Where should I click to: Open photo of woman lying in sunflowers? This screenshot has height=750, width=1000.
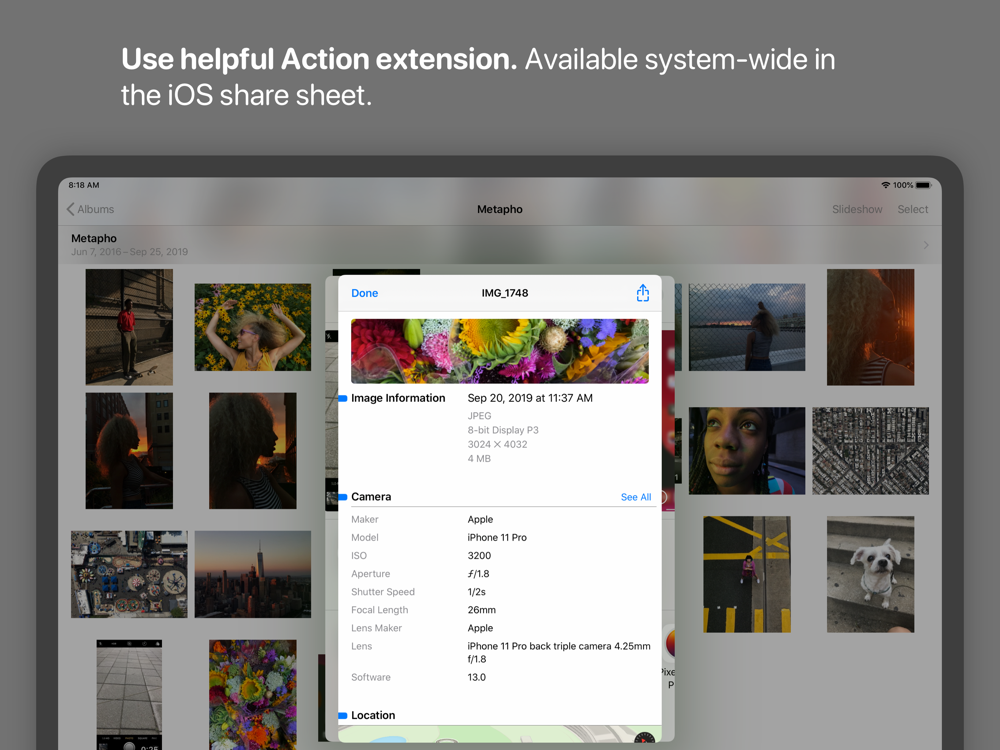(253, 327)
